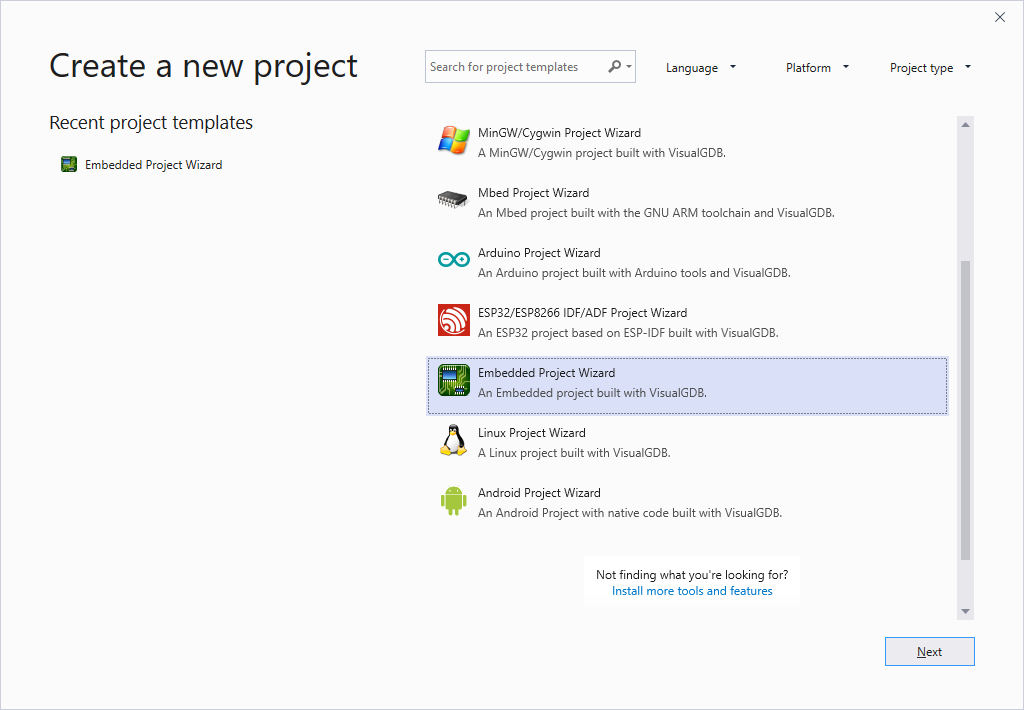Click the Next button
The image size is (1024, 710).
929,651
